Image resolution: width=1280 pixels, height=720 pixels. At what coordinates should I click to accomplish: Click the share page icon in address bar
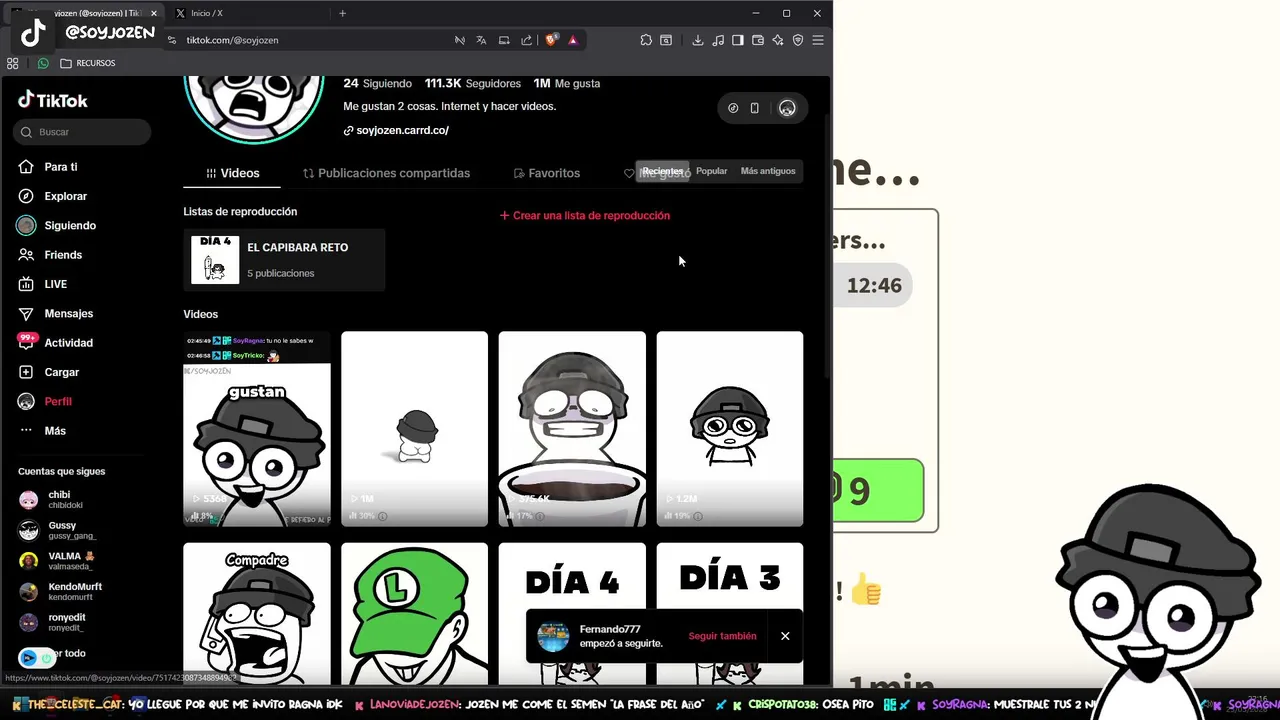point(526,40)
